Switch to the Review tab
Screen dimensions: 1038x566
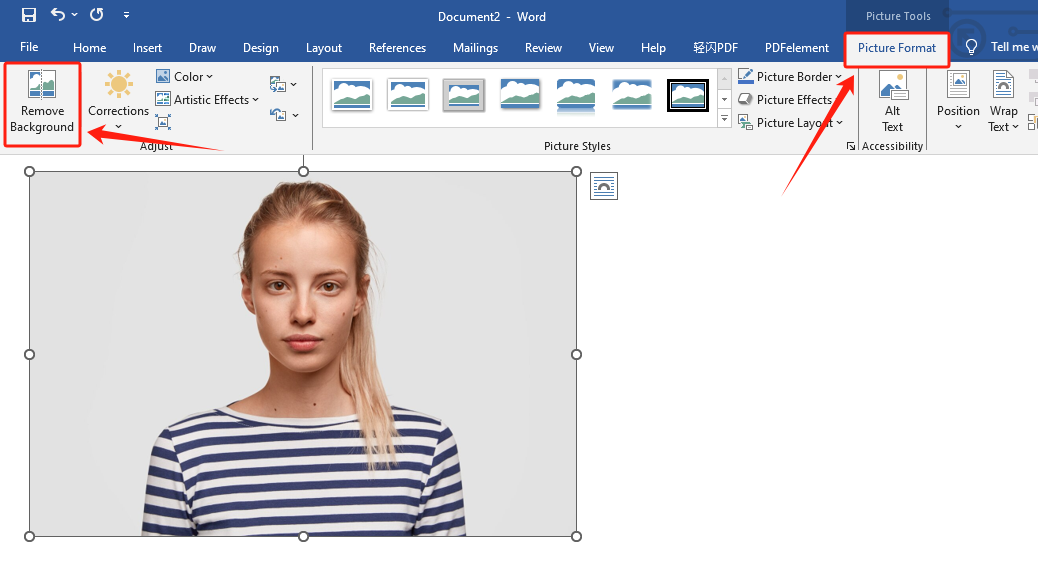pos(543,48)
